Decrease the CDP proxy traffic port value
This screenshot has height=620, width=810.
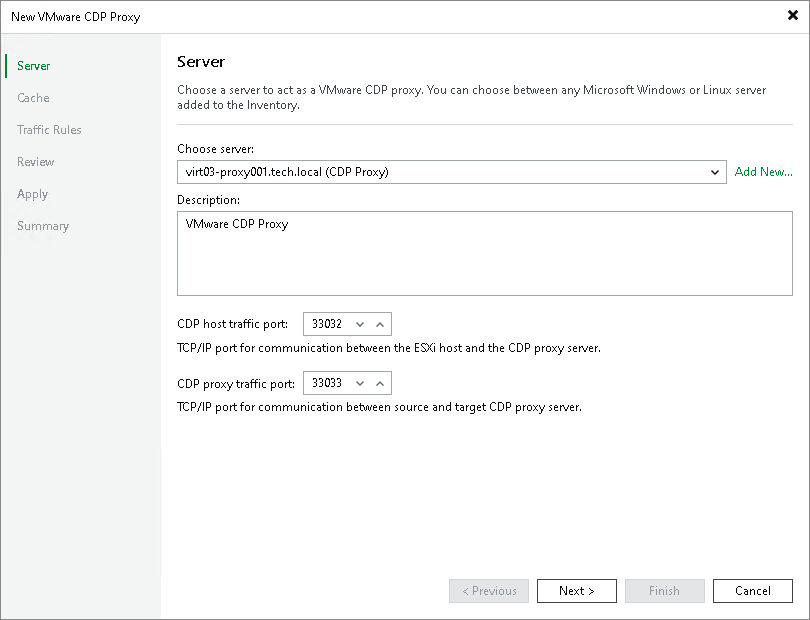360,383
